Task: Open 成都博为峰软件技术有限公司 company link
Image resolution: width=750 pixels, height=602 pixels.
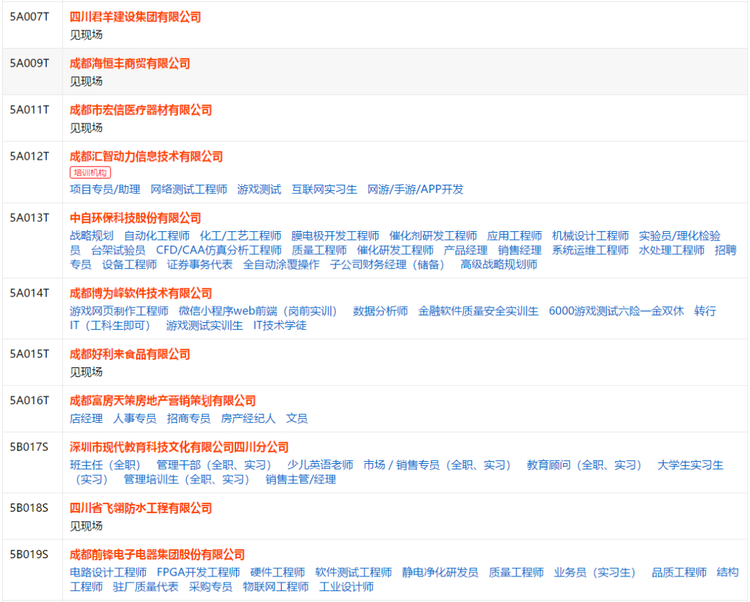Action: (x=141, y=293)
